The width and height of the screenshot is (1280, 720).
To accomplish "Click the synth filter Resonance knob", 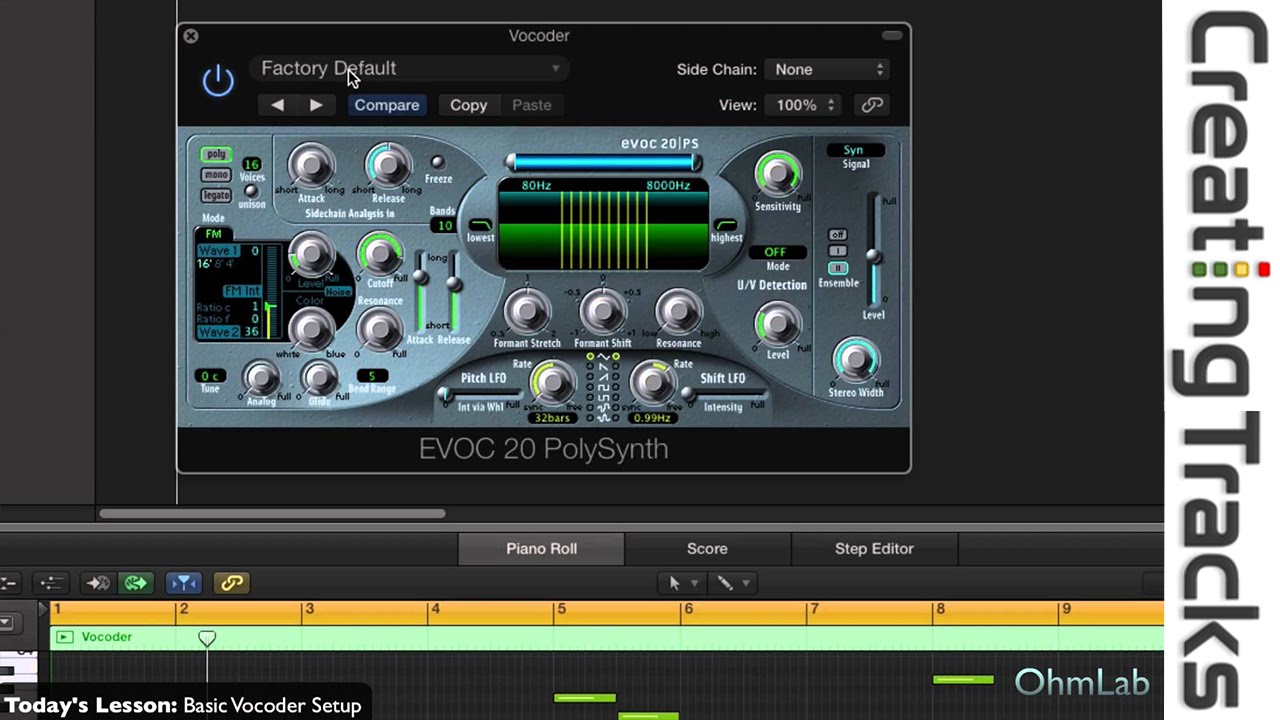I will pos(379,328).
